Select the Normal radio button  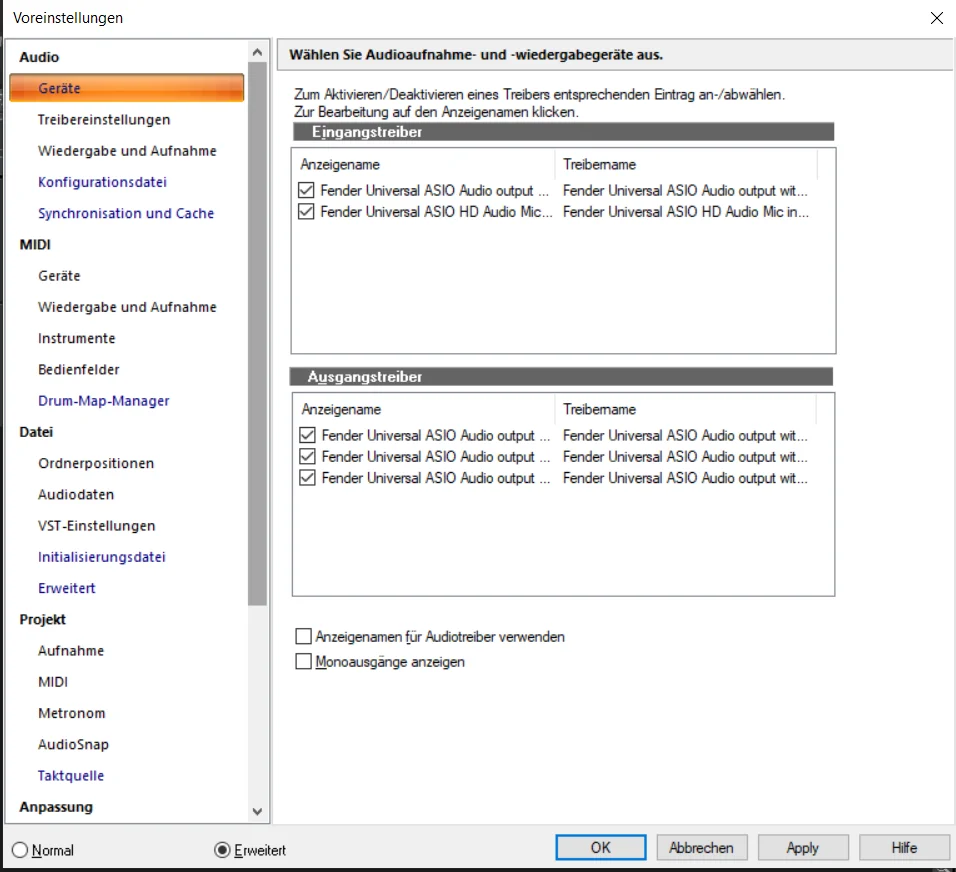[x=20, y=849]
